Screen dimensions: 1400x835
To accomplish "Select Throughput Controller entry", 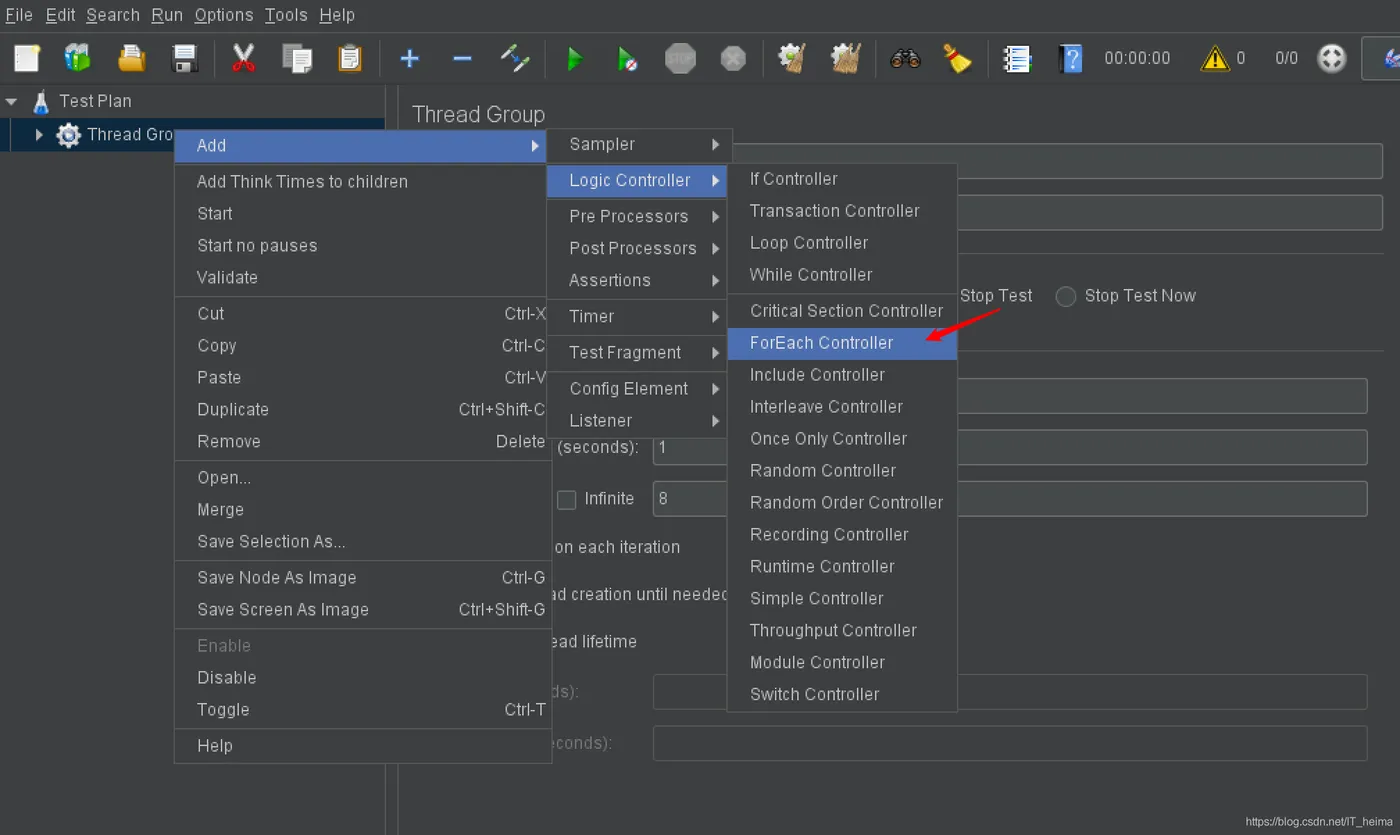I will click(842, 631).
